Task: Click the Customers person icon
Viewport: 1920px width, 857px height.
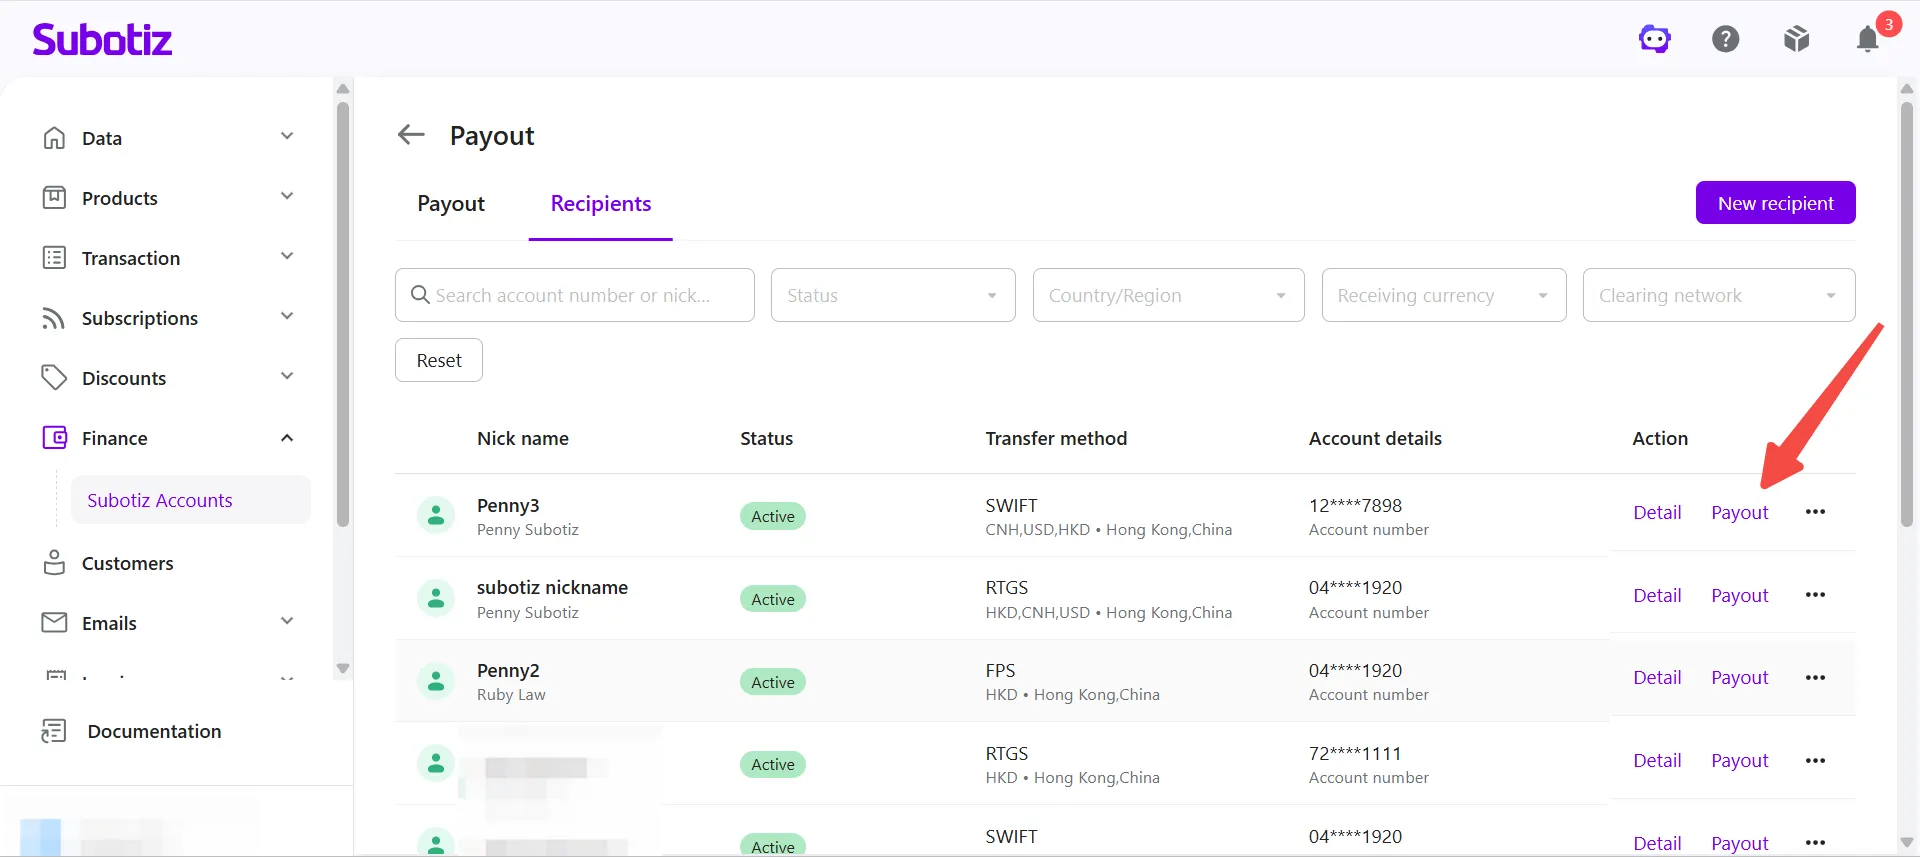Action: click(x=54, y=563)
